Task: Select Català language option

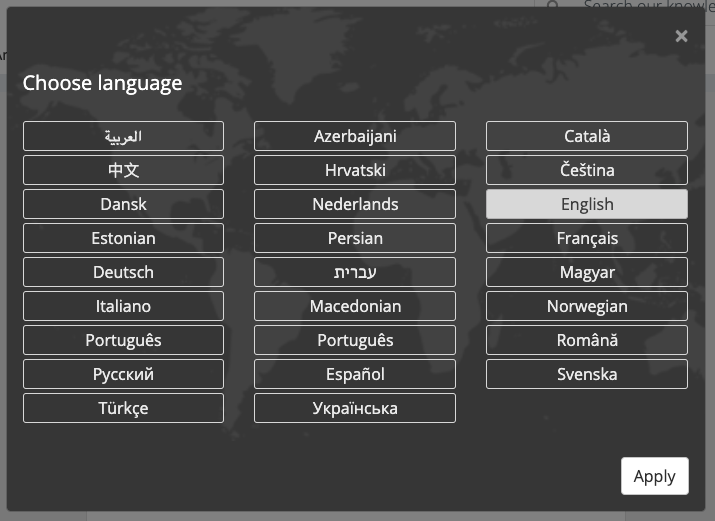Action: pyautogui.click(x=587, y=136)
